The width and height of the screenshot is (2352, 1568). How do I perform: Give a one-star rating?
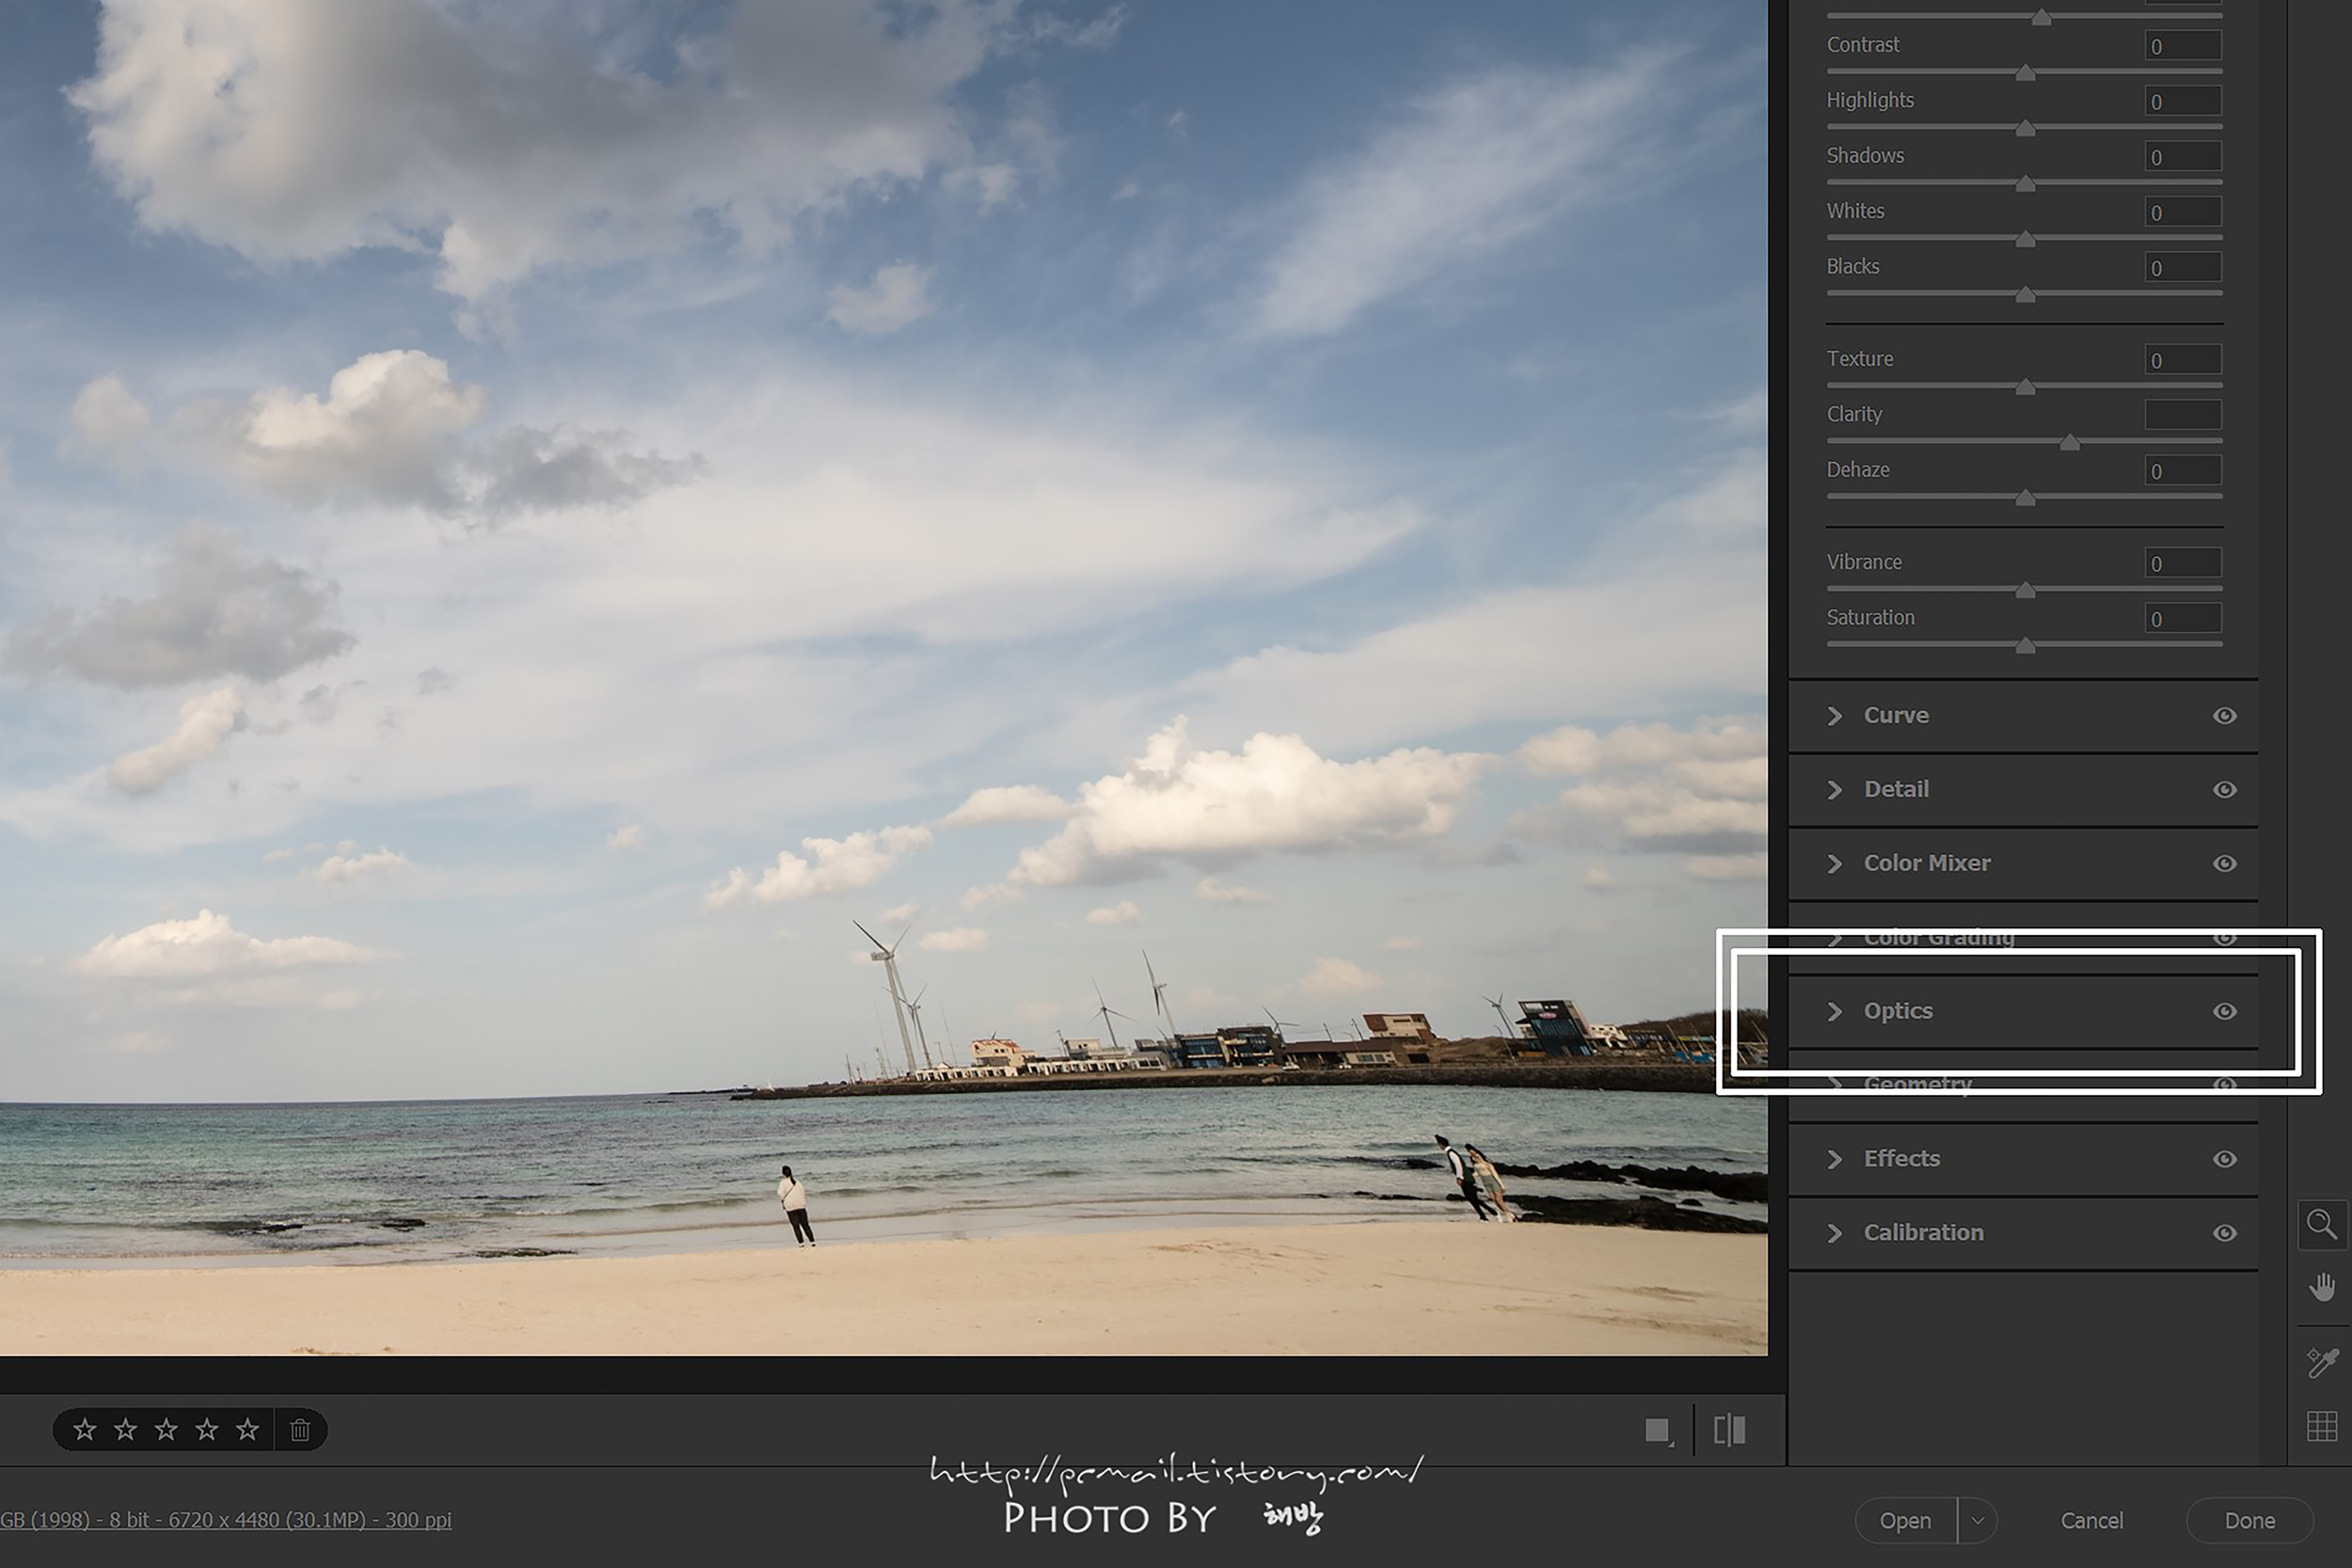(85, 1430)
